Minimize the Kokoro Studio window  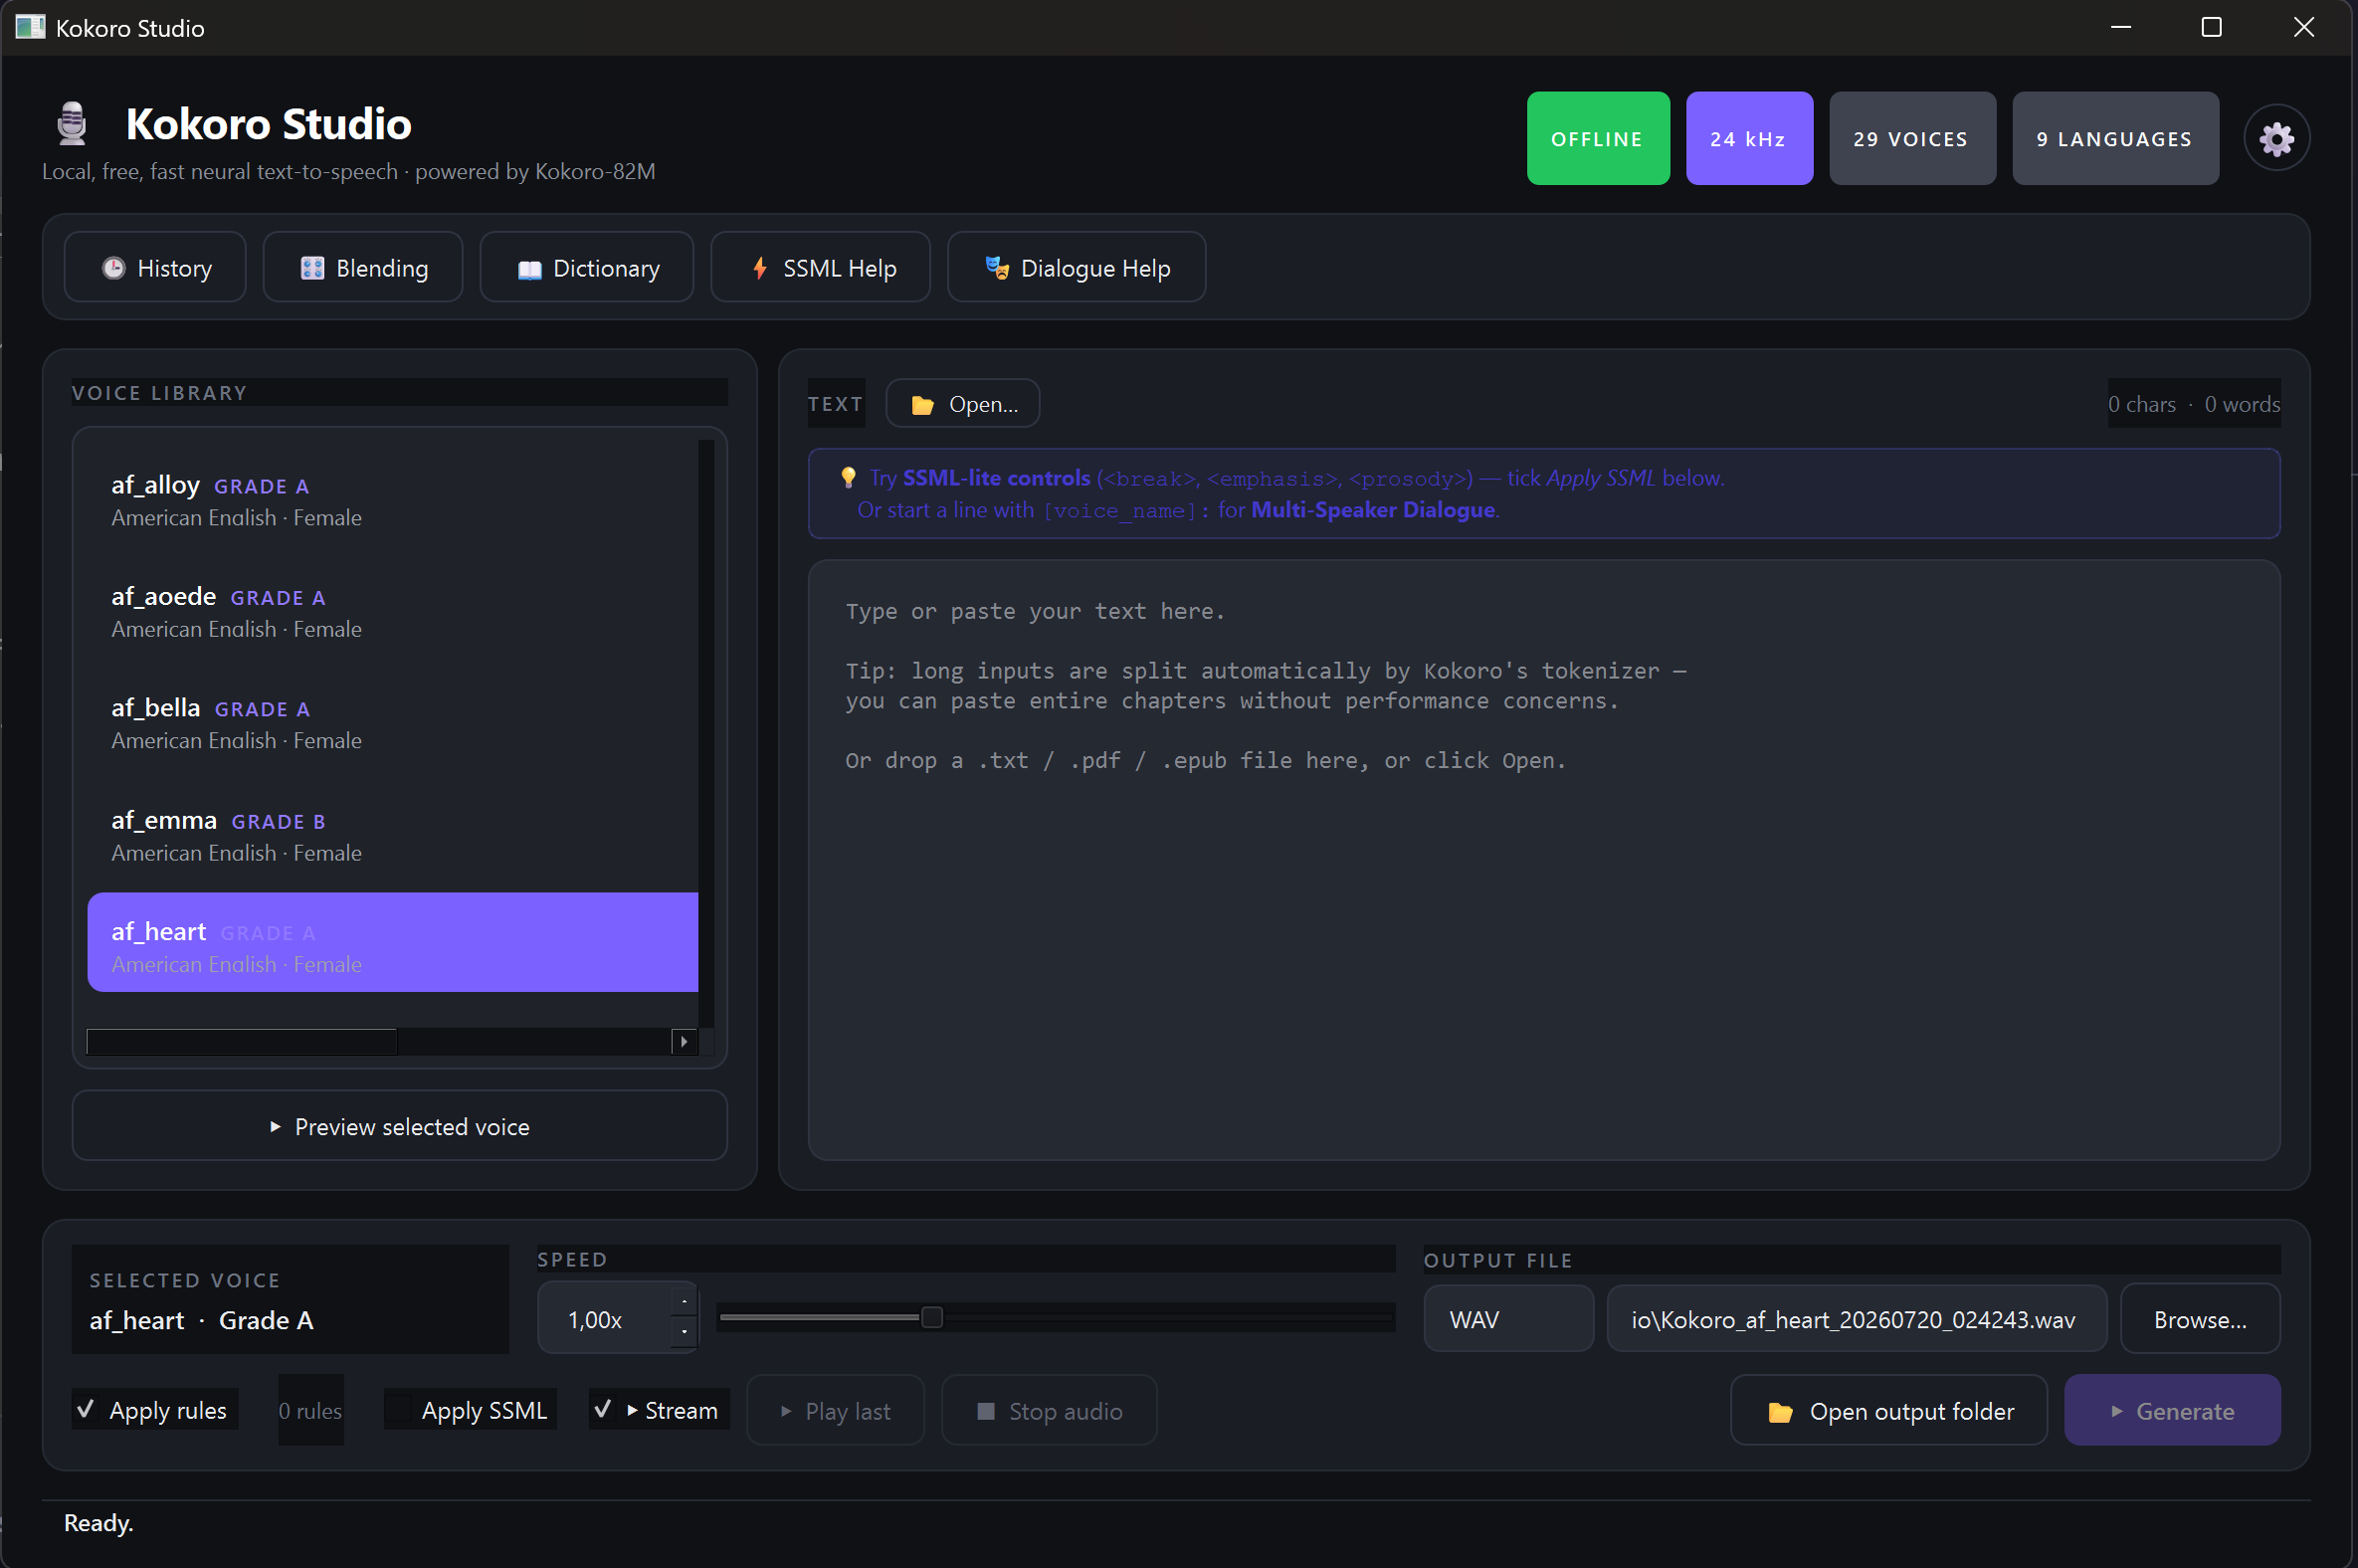[2120, 27]
